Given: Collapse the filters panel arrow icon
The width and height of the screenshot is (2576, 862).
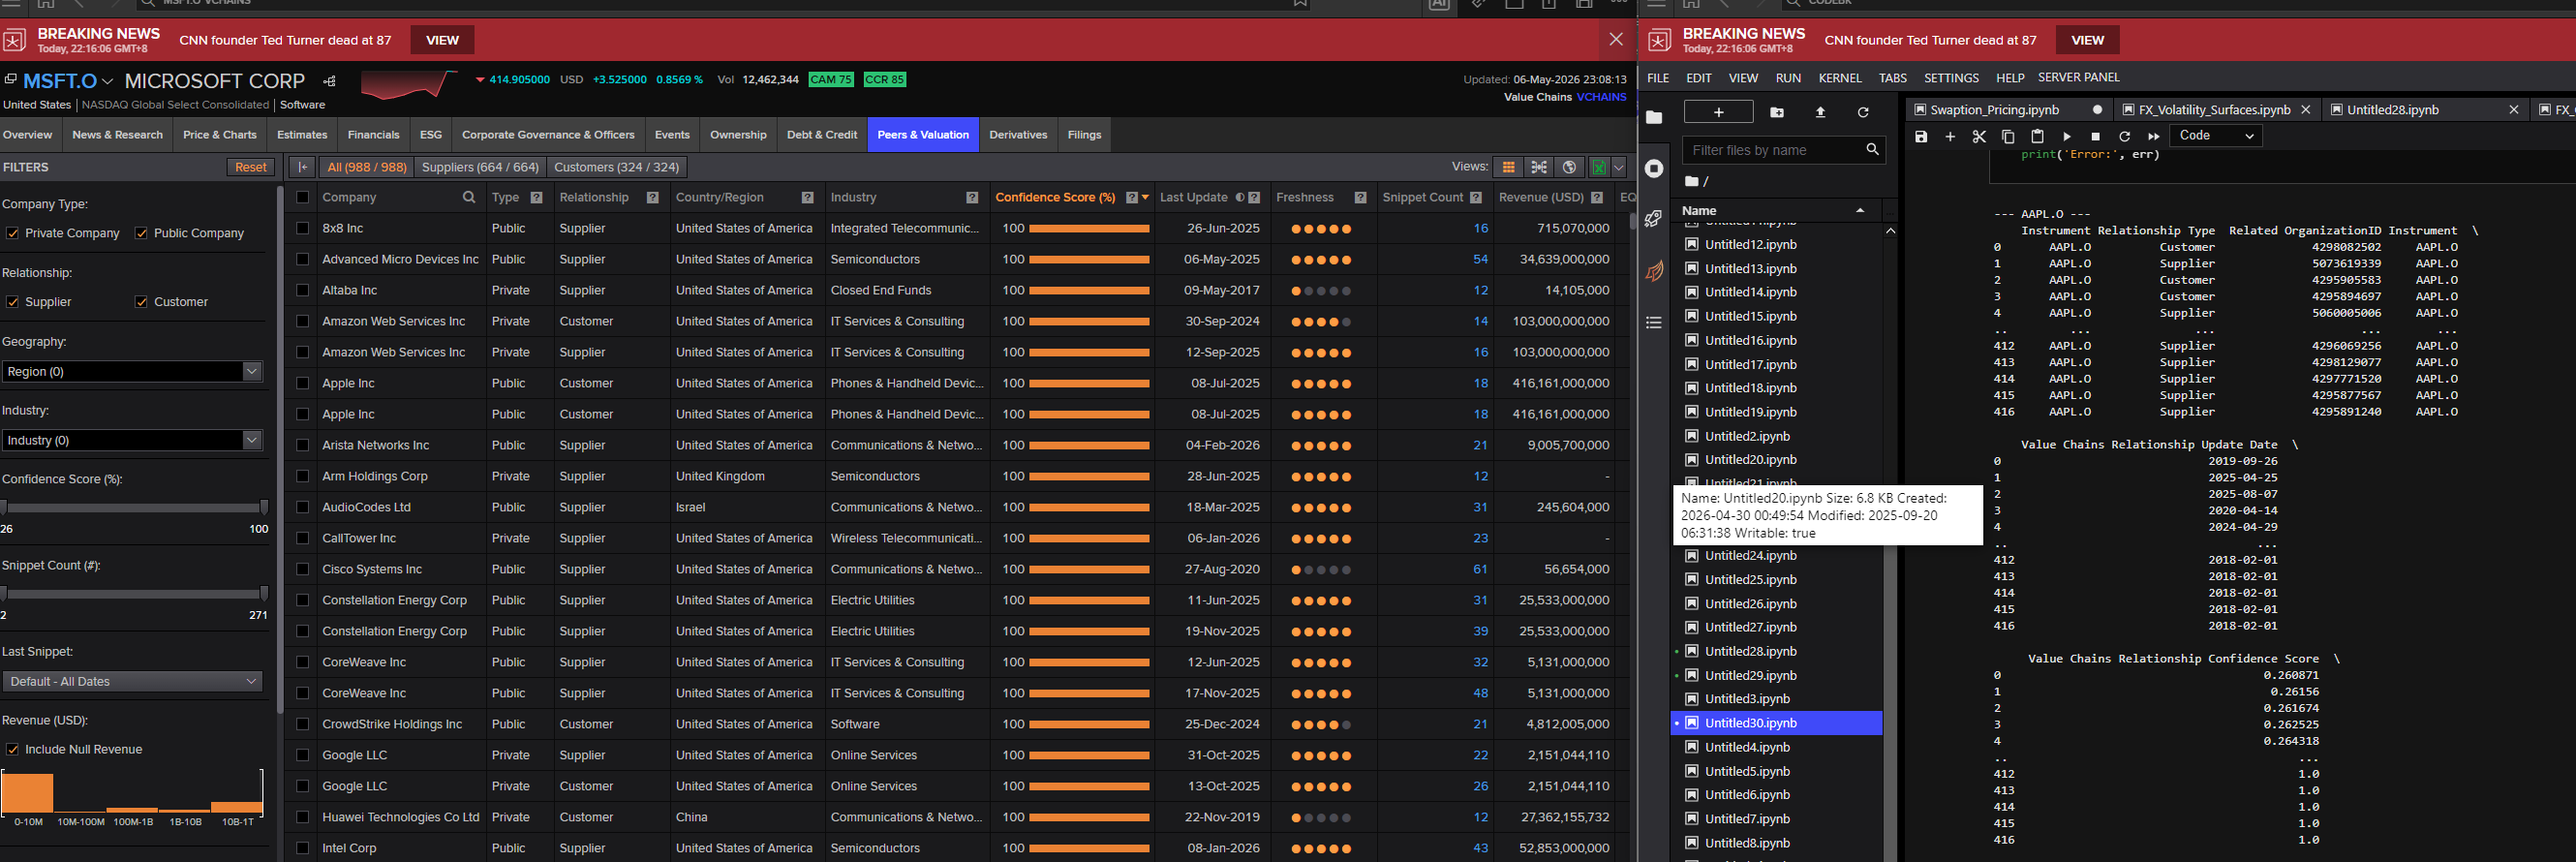Looking at the screenshot, I should click(302, 167).
